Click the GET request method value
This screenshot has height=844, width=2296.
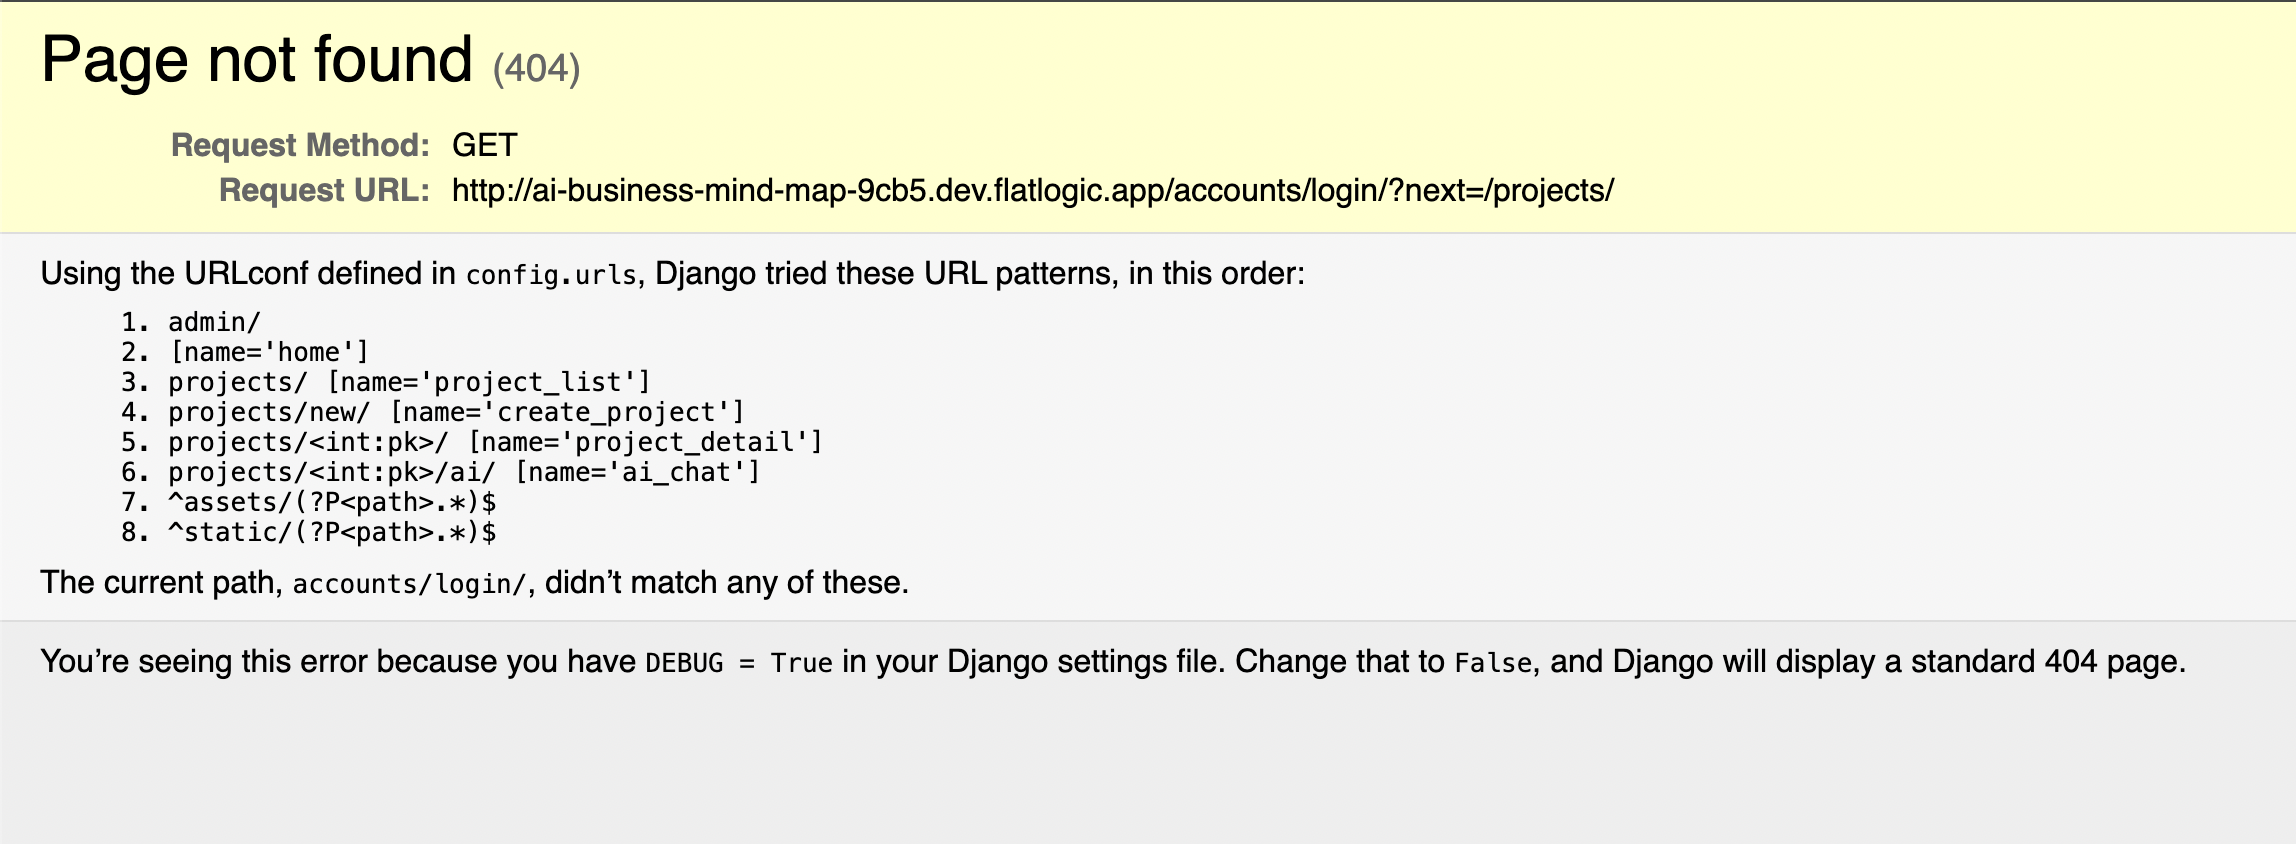tap(484, 145)
